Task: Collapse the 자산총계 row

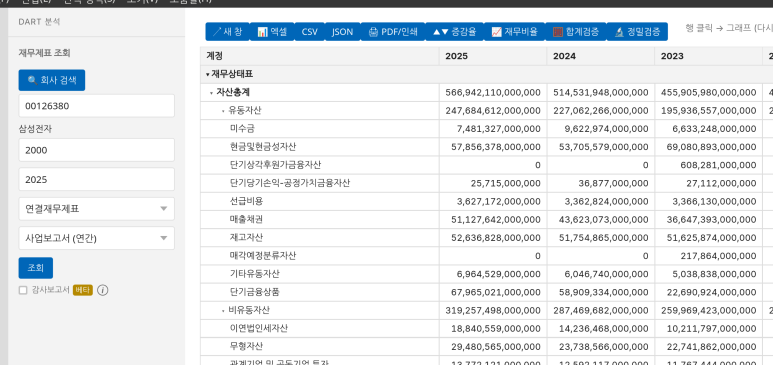Action: pos(211,93)
